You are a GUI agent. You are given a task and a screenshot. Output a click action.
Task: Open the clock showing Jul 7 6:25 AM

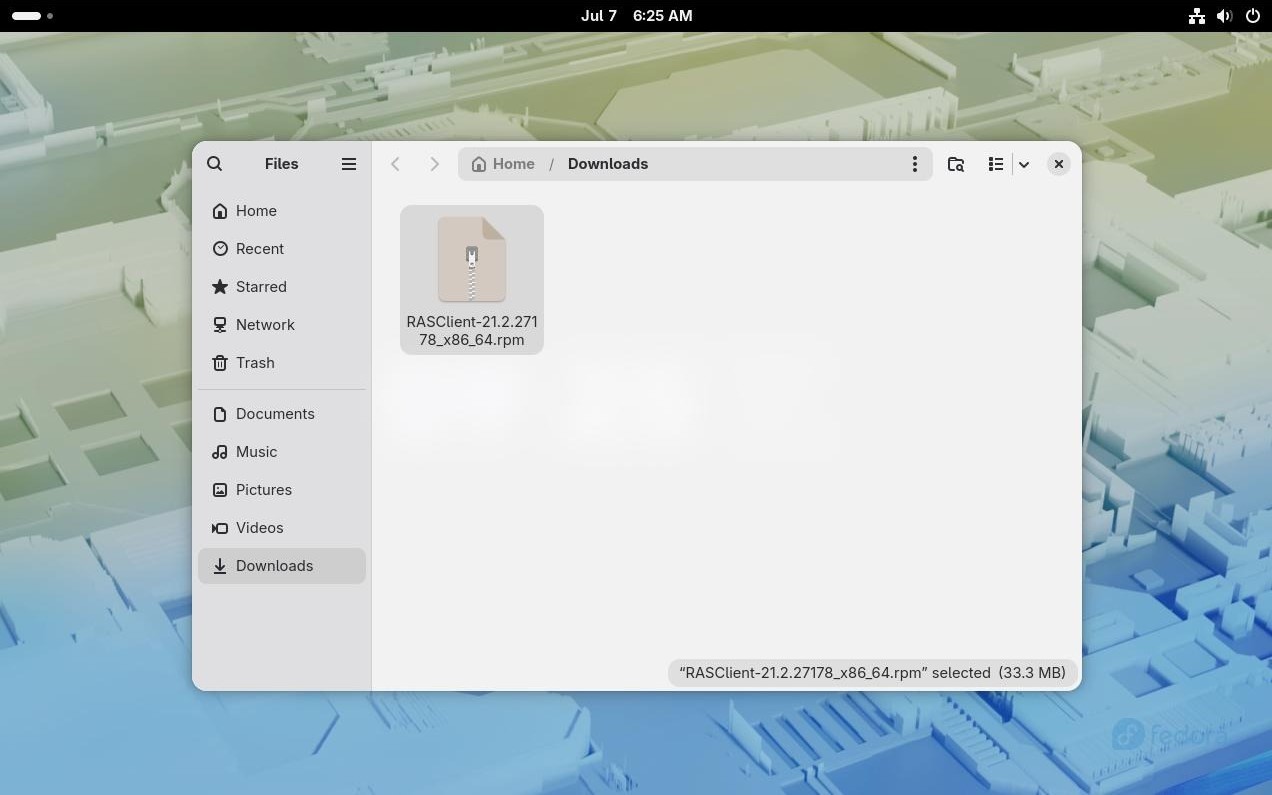tap(636, 16)
